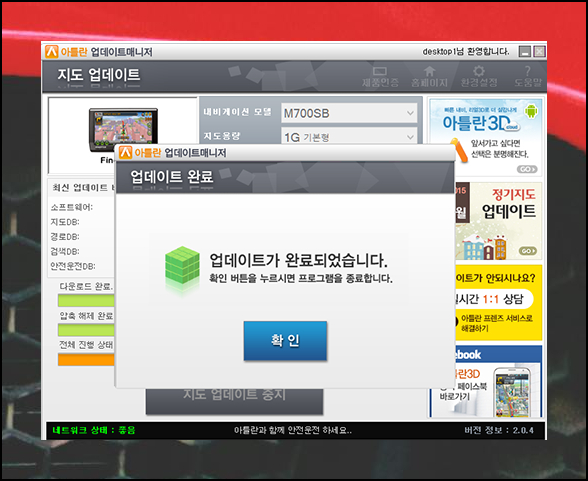588x481 pixels.
Task: Click desktop1님 환영합니다 greeting text
Action: click(466, 52)
